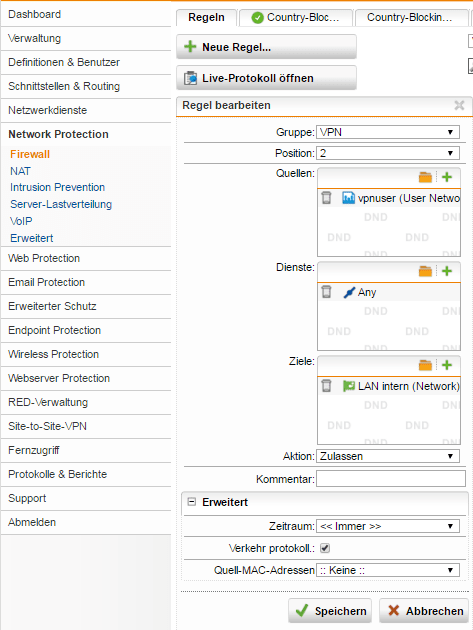This screenshot has width=473, height=630.
Task: Save the rule with Speichern
Action: pyautogui.click(x=330, y=611)
